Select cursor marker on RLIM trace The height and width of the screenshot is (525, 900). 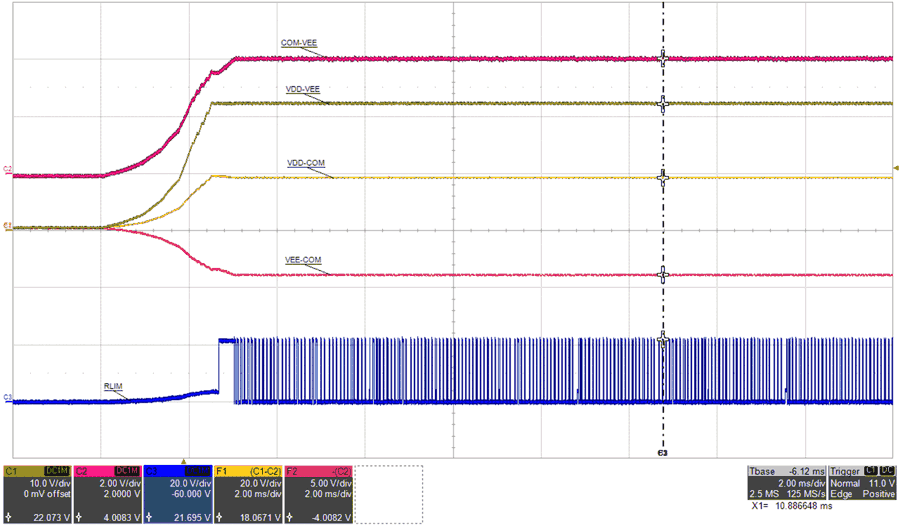point(663,340)
